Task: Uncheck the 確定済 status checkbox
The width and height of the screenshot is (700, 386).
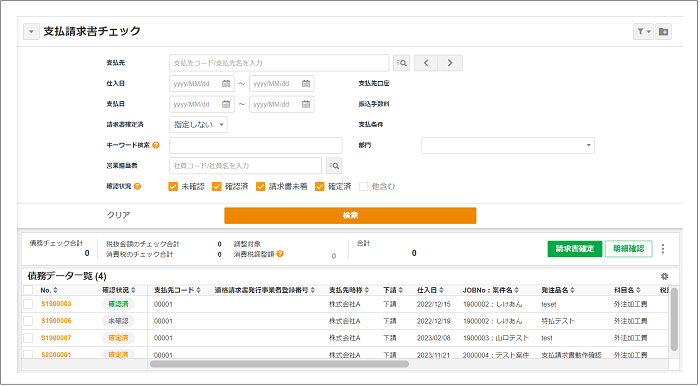Action: [320, 187]
